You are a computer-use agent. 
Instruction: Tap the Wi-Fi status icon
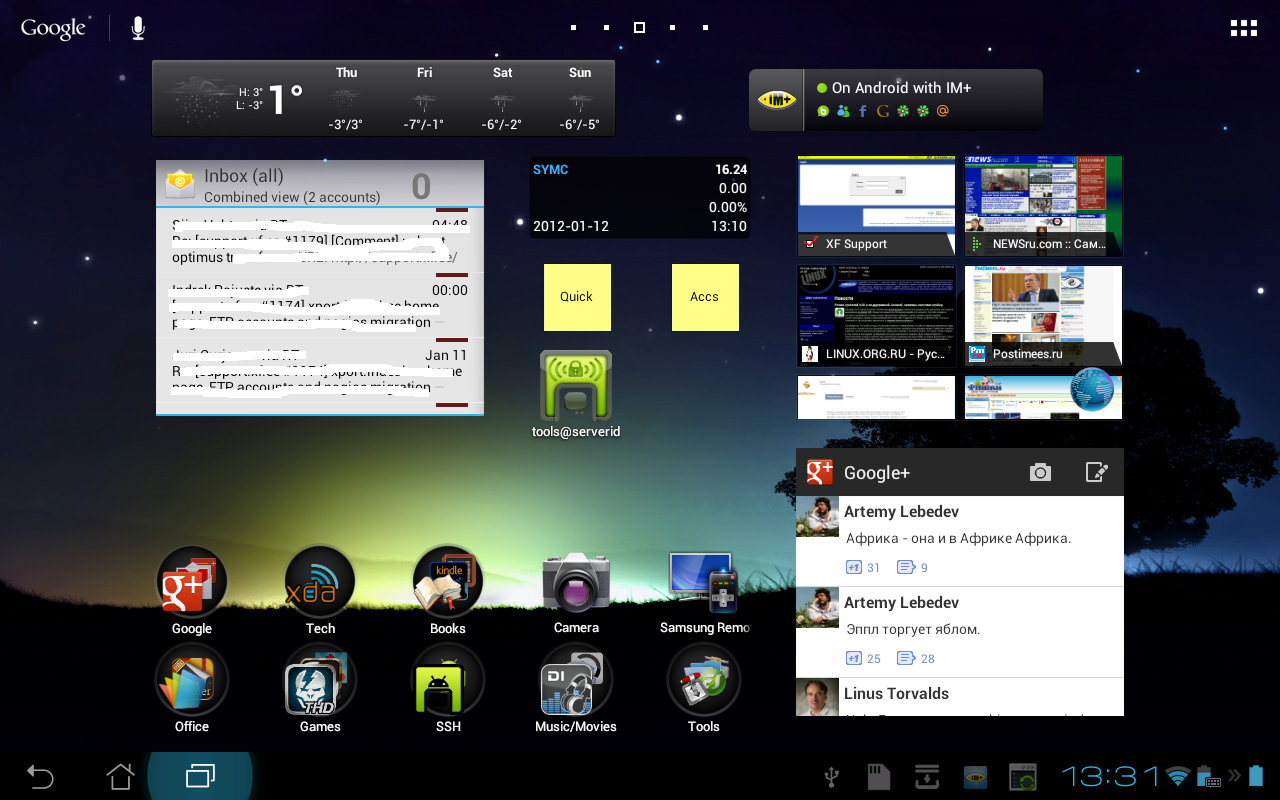1178,776
